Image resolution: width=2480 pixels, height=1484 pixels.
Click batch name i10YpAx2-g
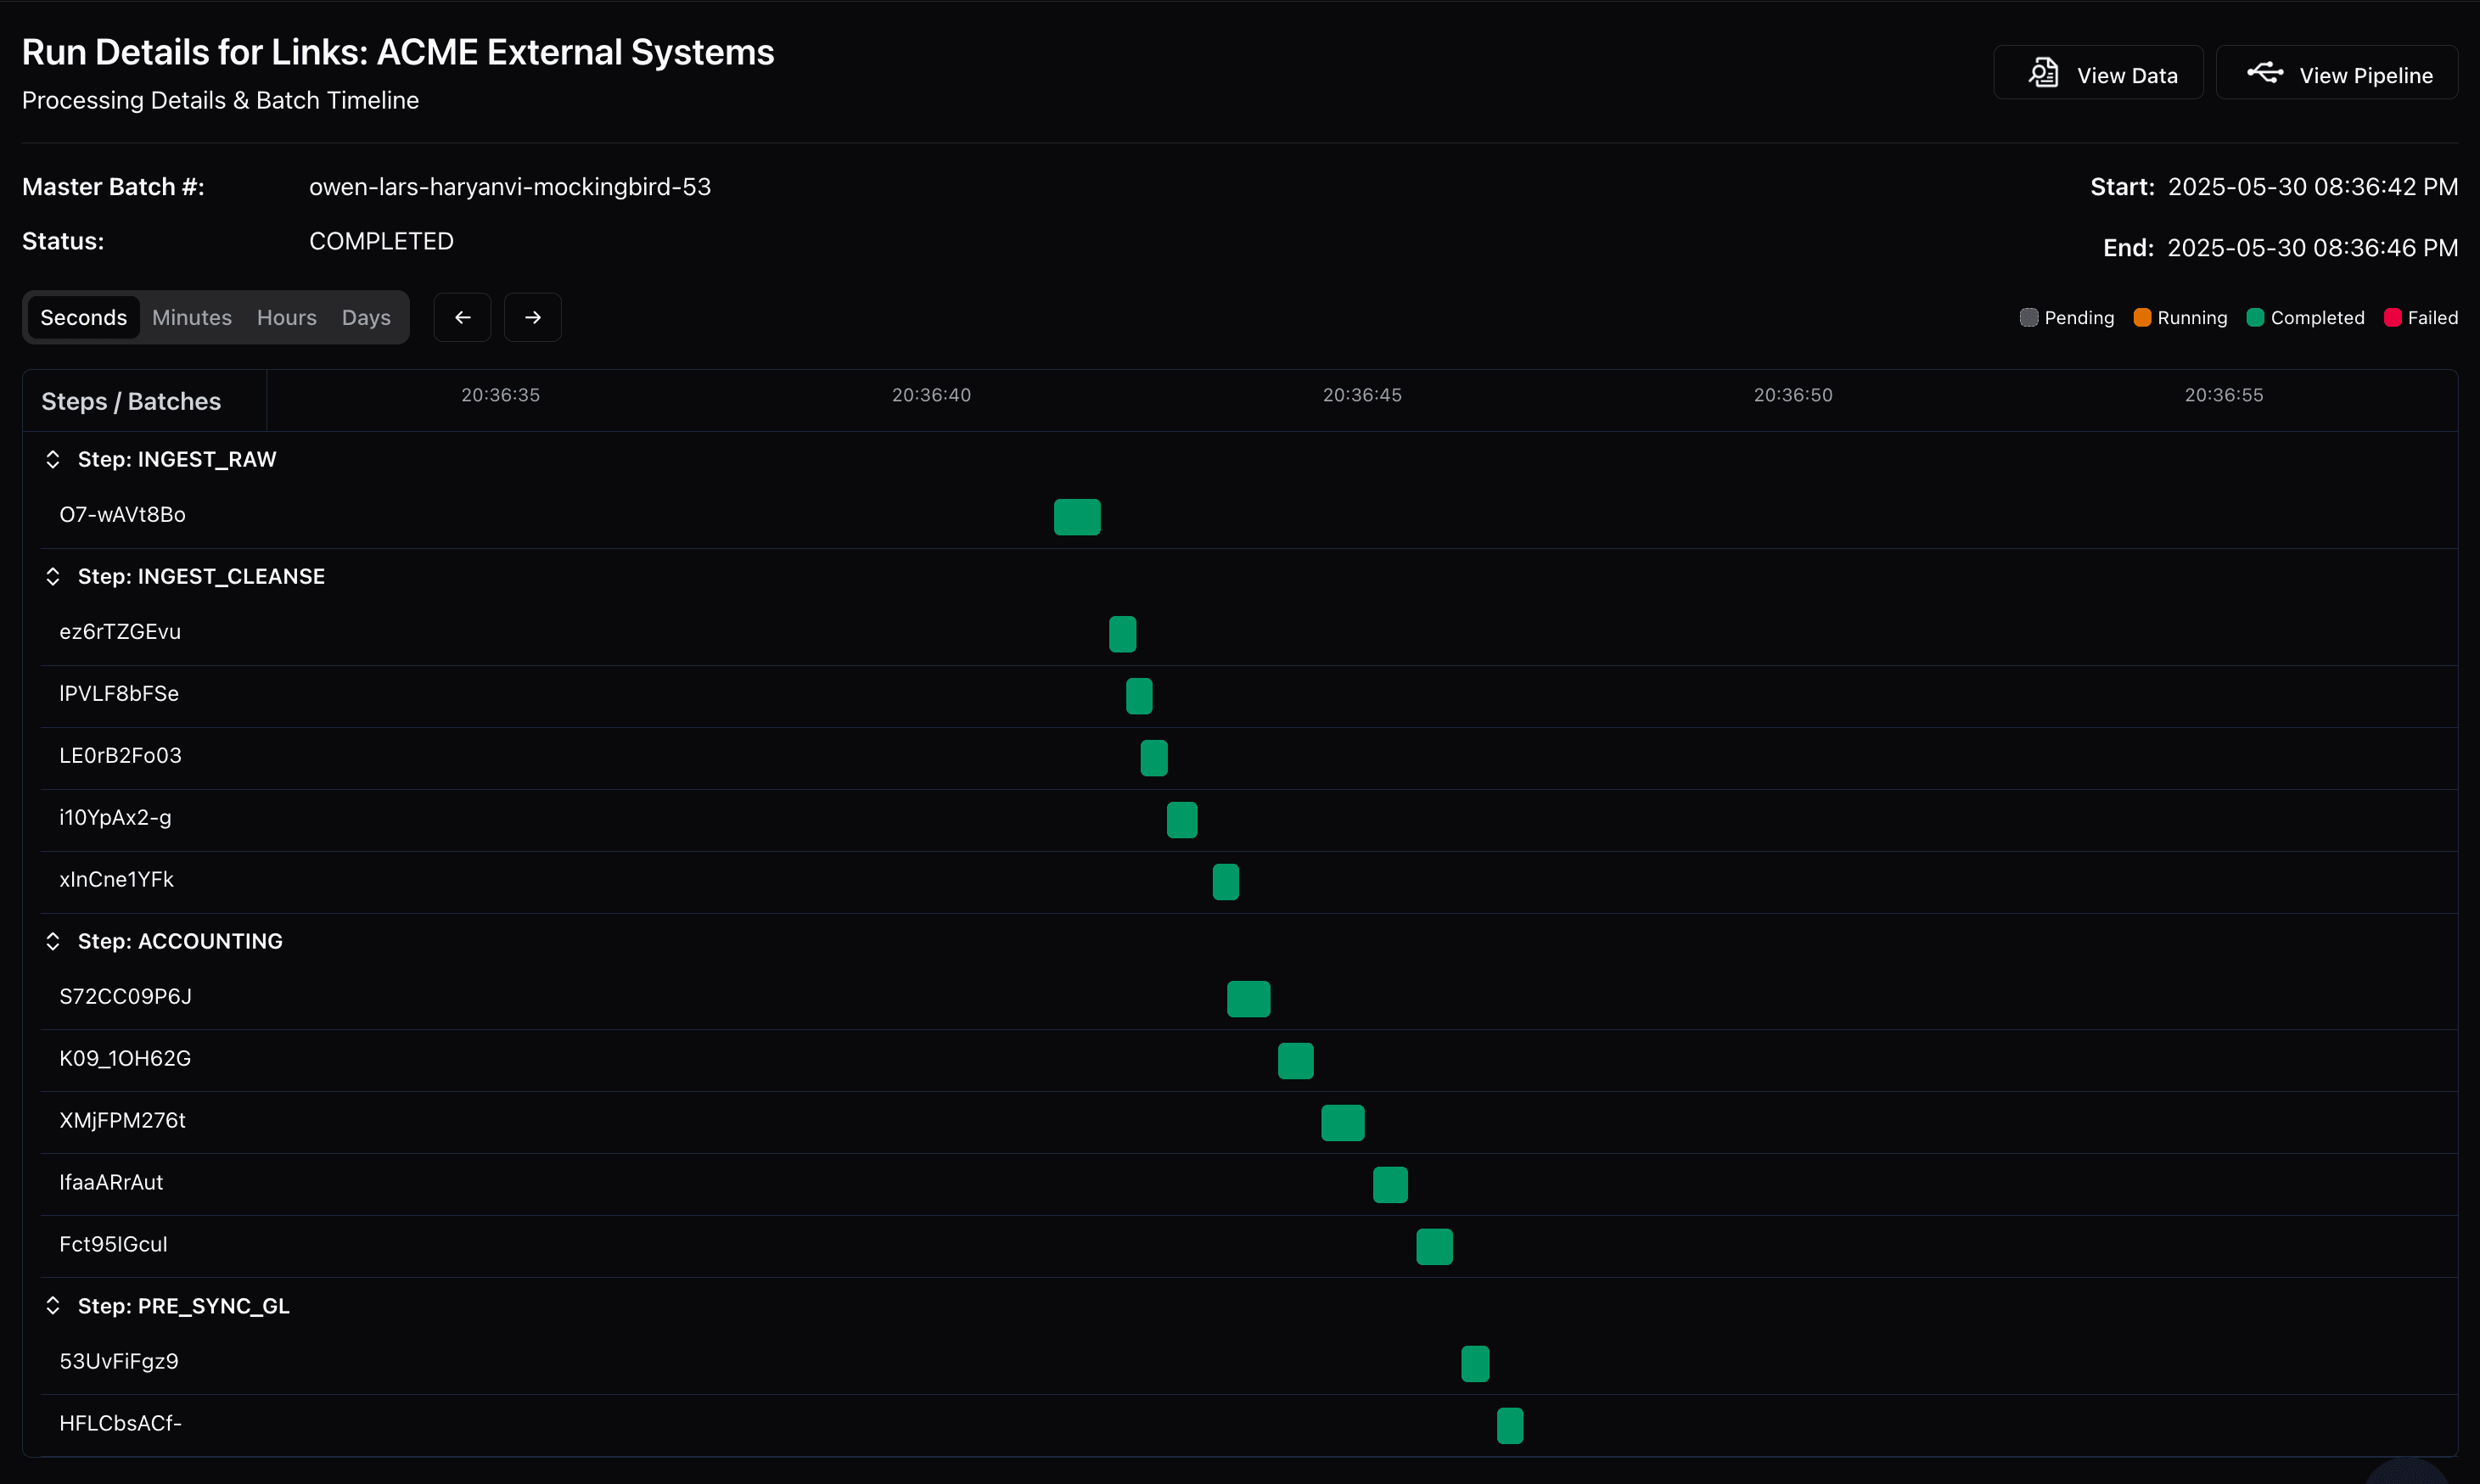(x=116, y=817)
